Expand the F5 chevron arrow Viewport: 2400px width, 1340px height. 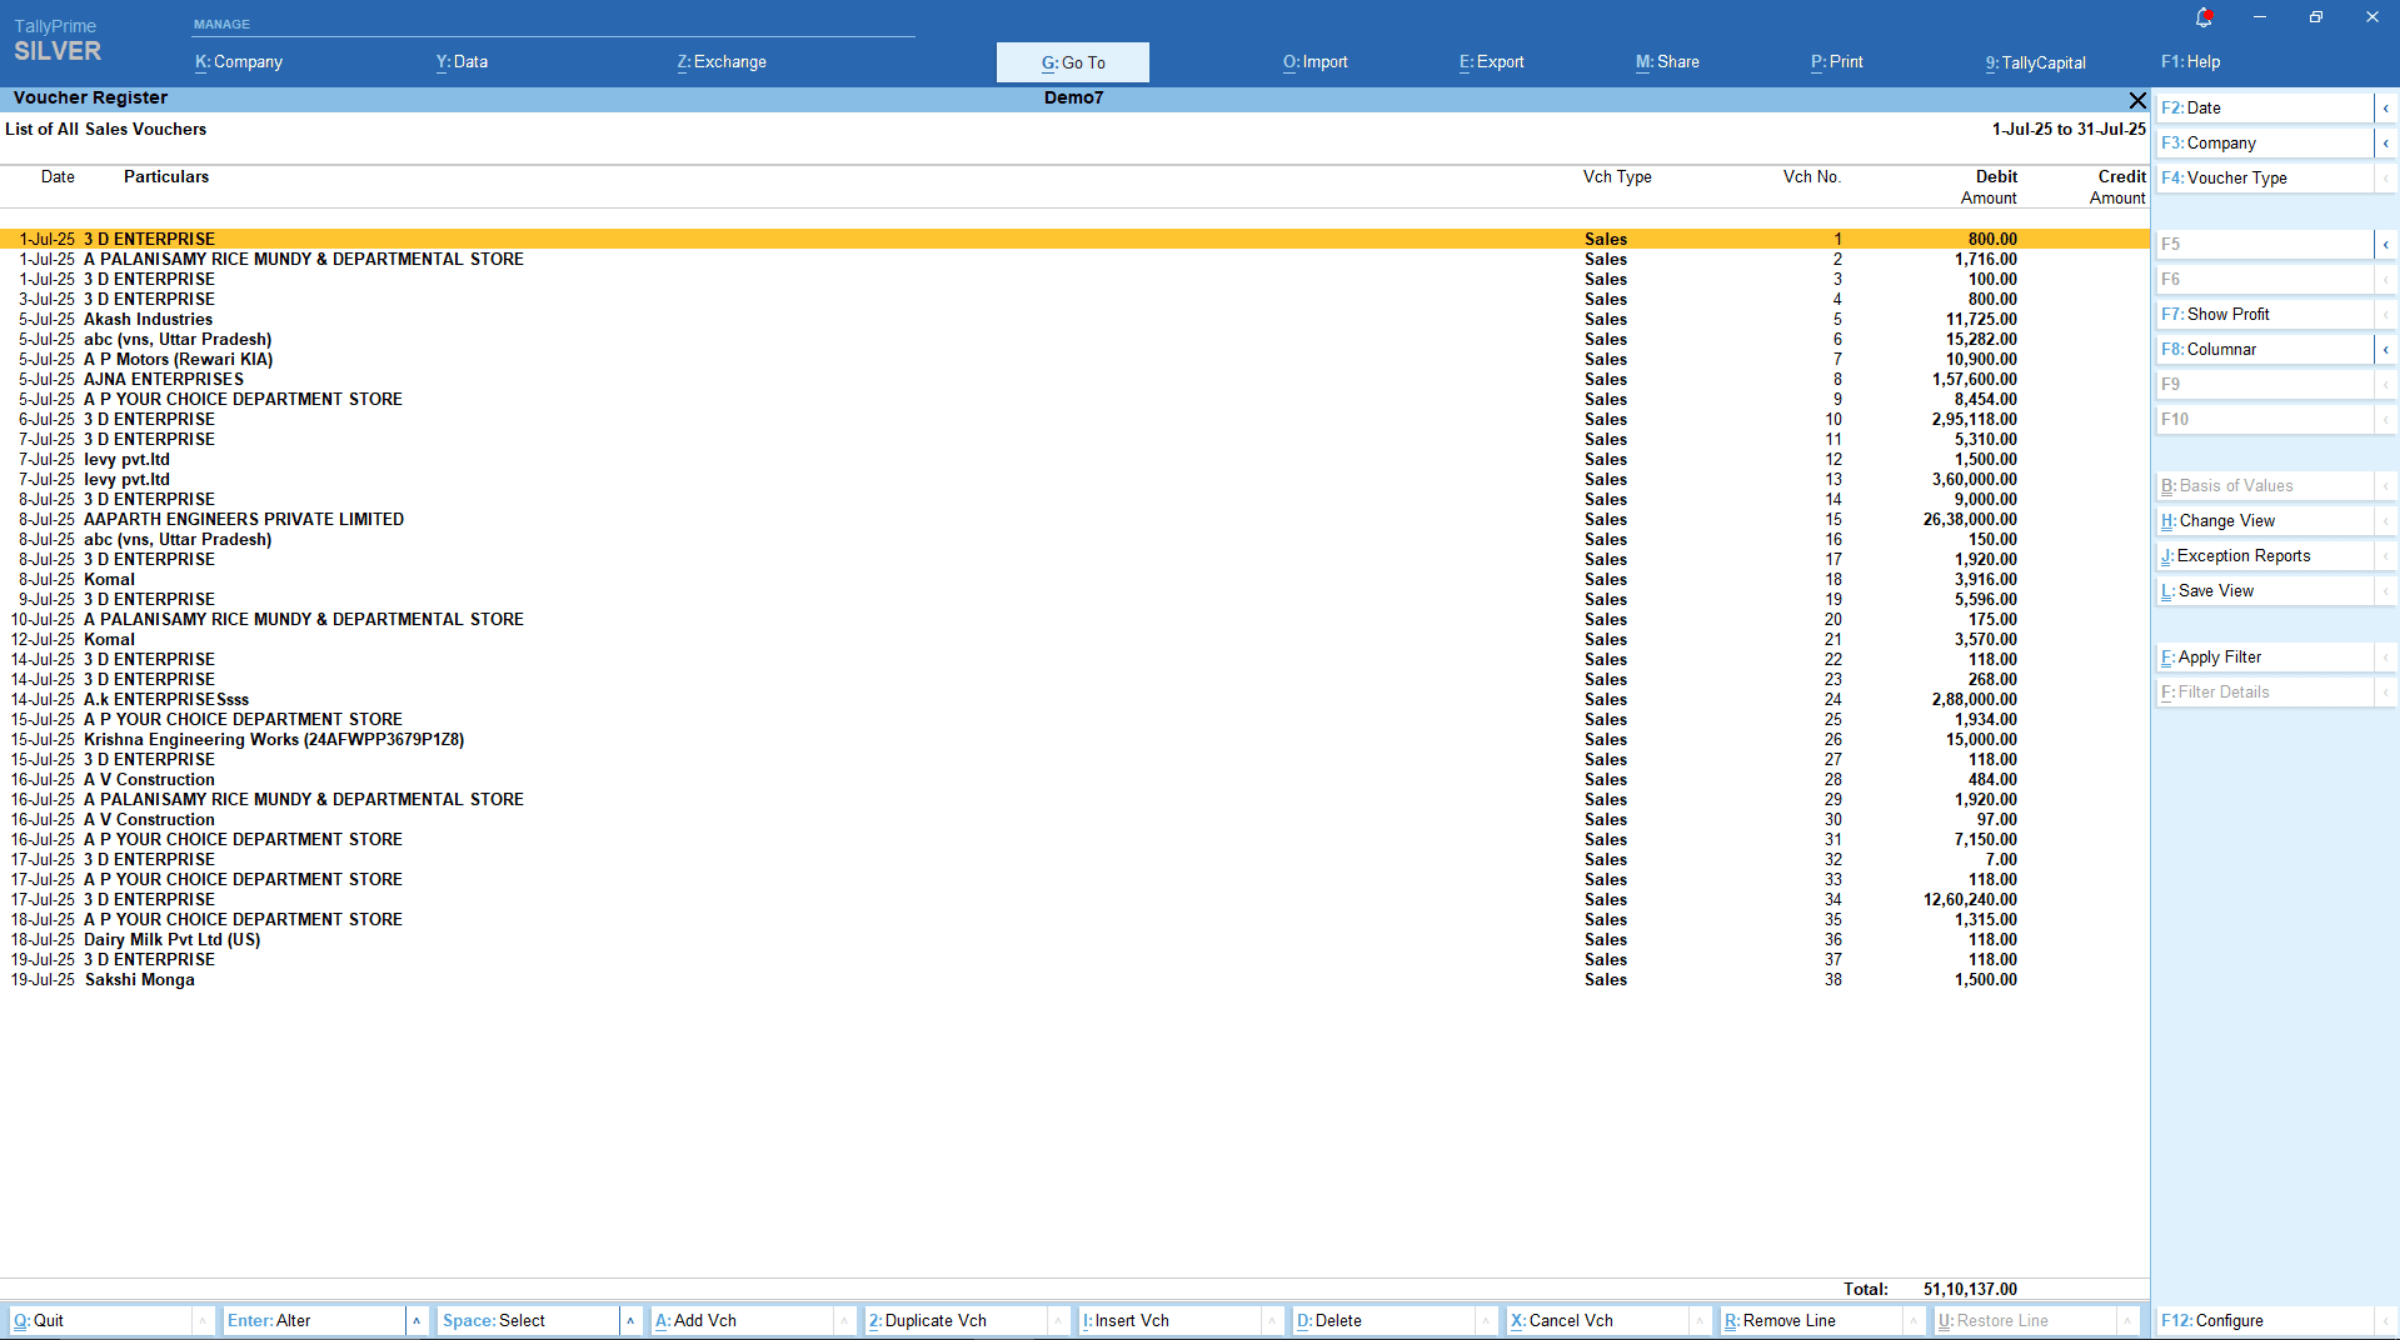point(2386,244)
